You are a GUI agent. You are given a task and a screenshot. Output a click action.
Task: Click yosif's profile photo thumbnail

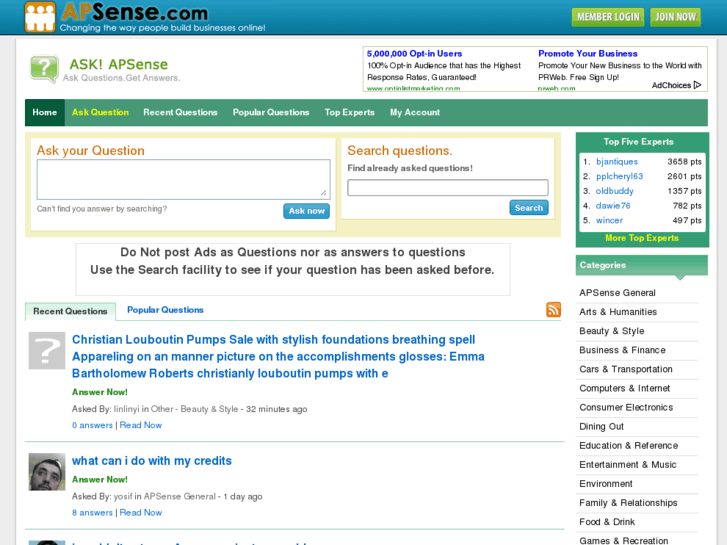pos(47,472)
